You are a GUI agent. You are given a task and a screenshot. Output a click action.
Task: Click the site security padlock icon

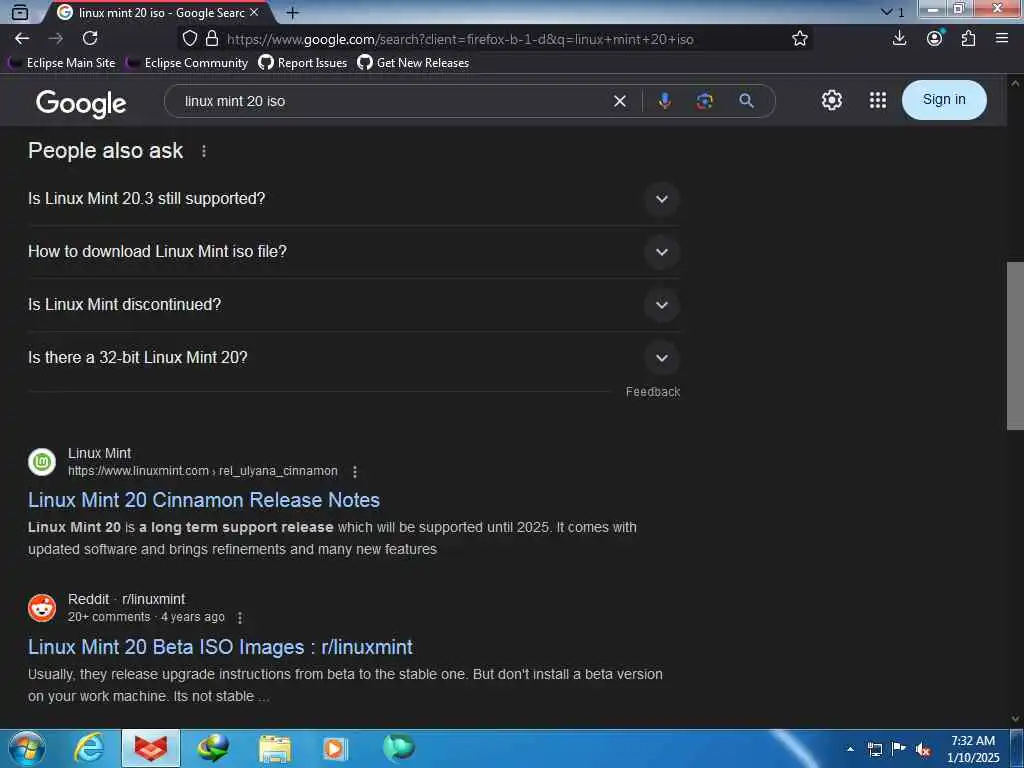(x=212, y=39)
